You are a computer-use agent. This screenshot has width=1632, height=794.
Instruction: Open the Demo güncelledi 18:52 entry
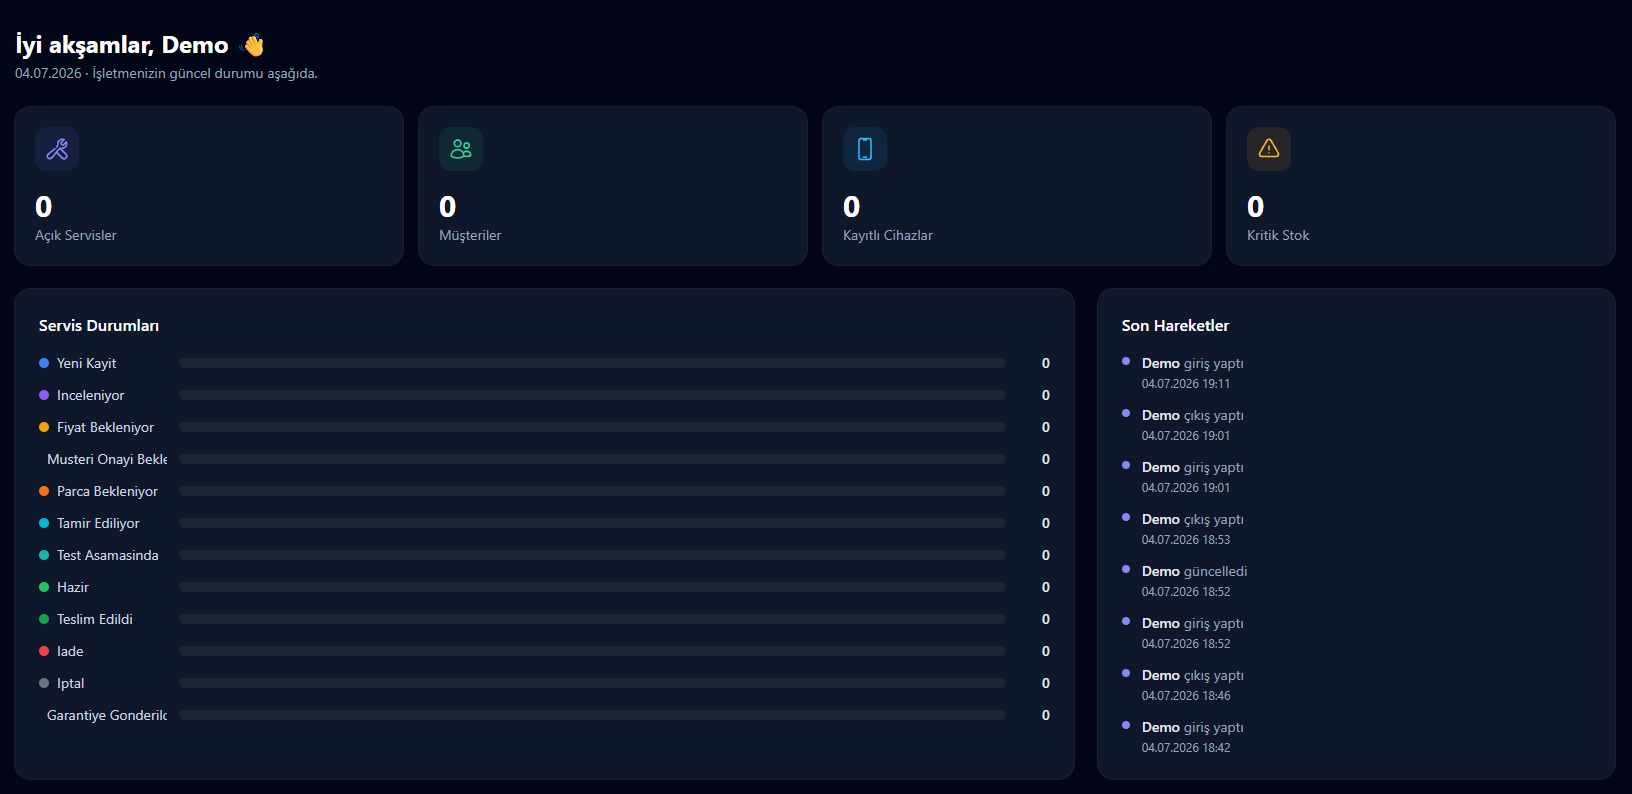click(1194, 581)
